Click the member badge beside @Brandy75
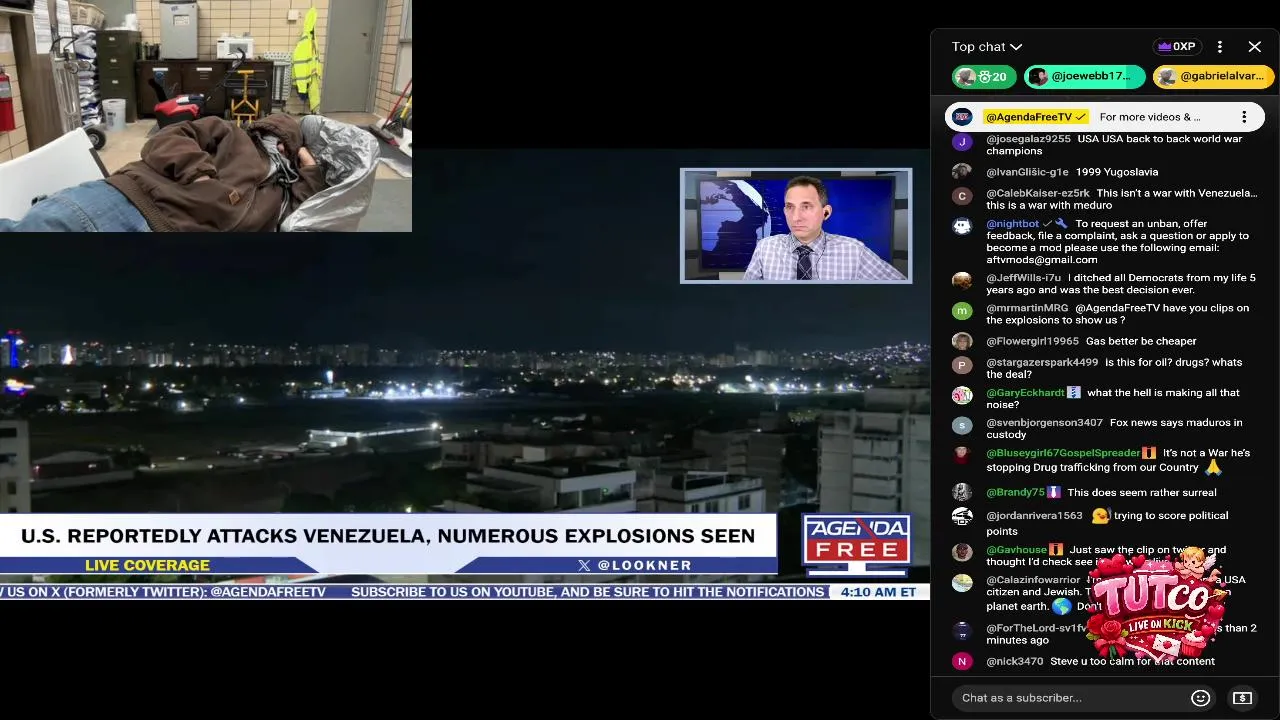Screen dimensions: 1280x720 coord(1053,492)
